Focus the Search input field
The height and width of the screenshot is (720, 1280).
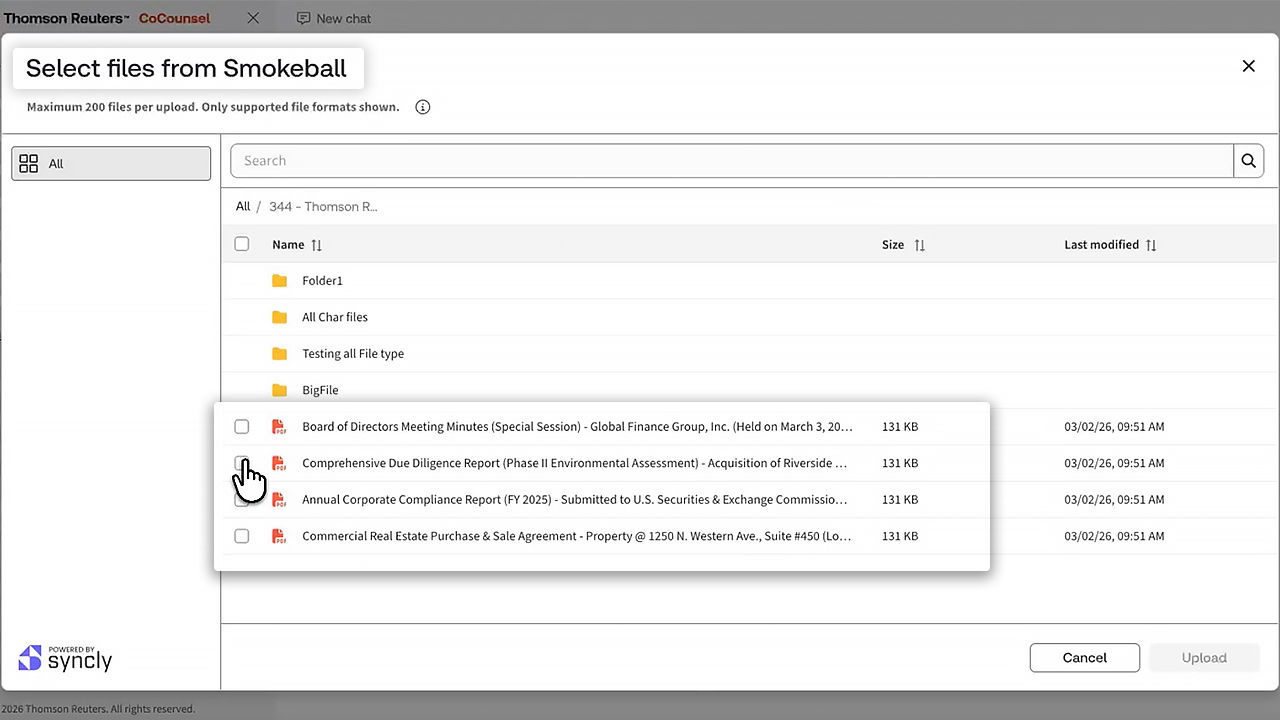732,161
